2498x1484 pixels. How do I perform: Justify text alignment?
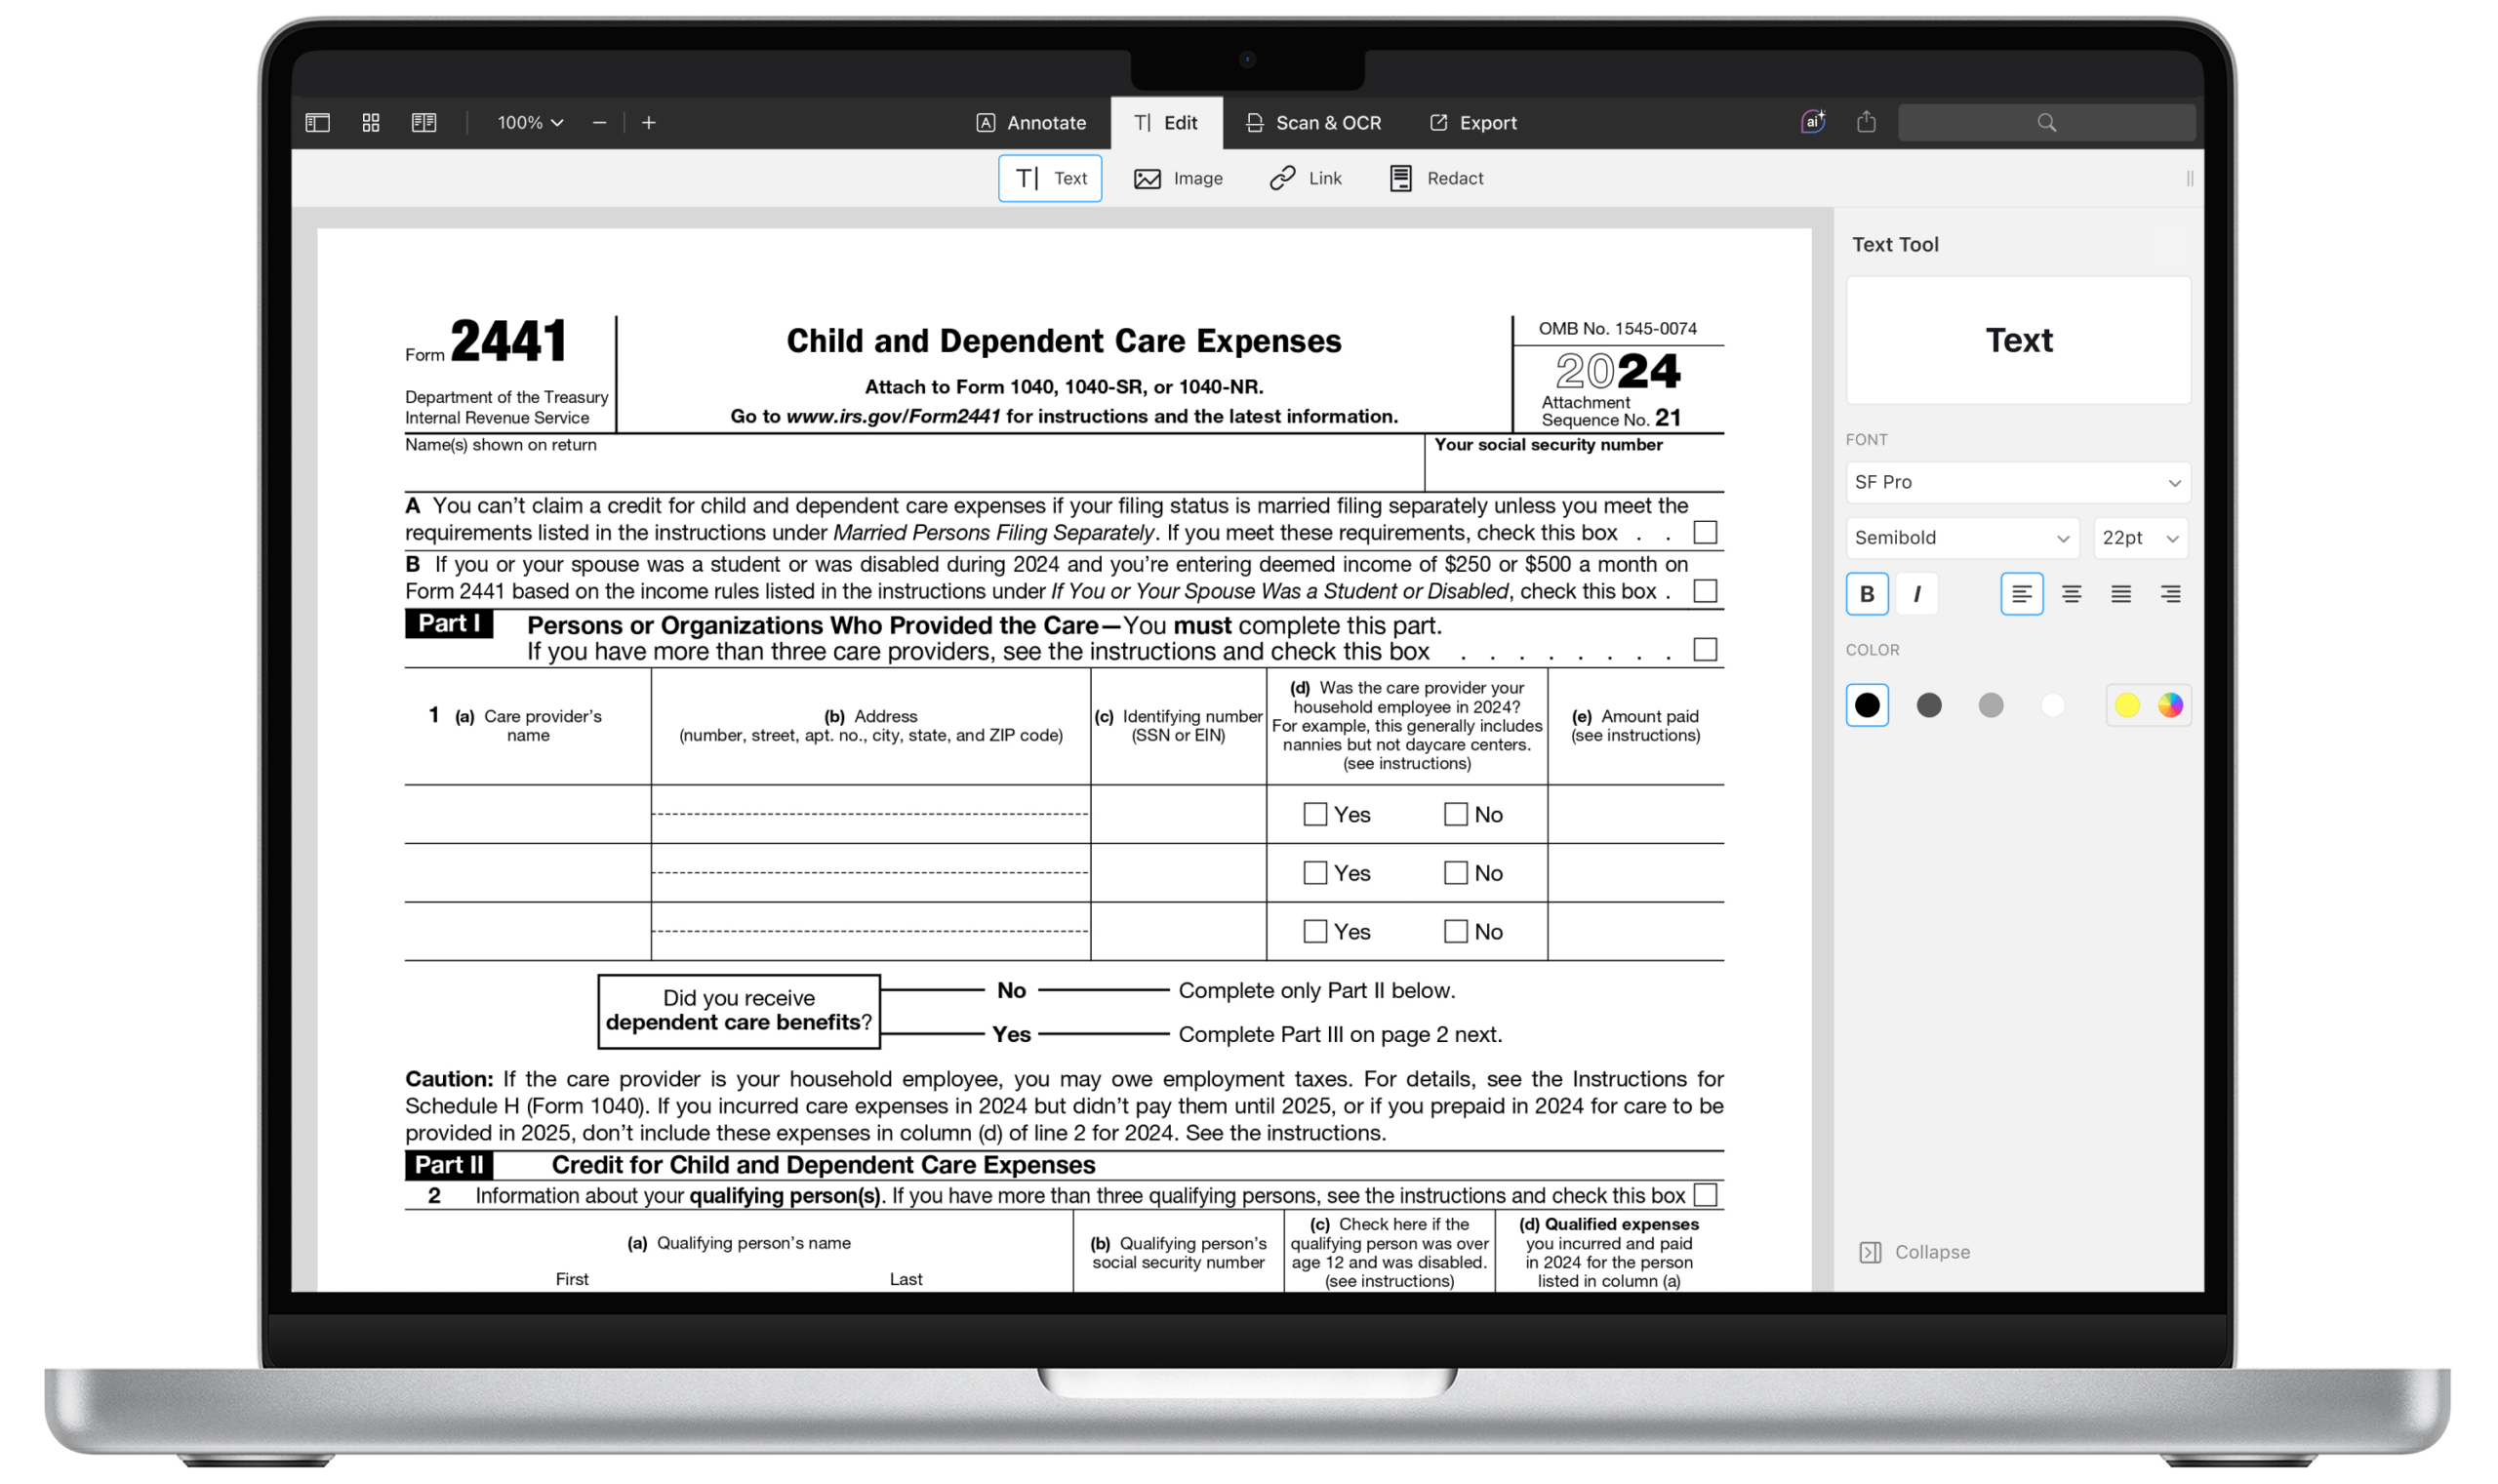pyautogui.click(x=2120, y=594)
